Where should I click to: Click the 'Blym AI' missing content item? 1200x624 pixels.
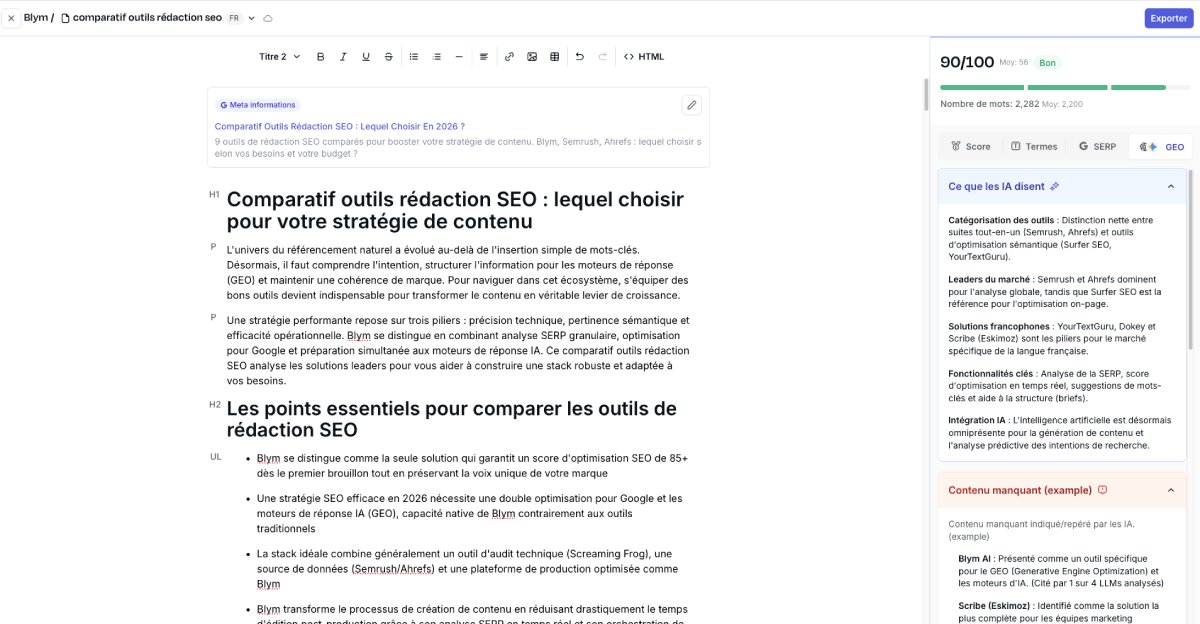[1060, 570]
